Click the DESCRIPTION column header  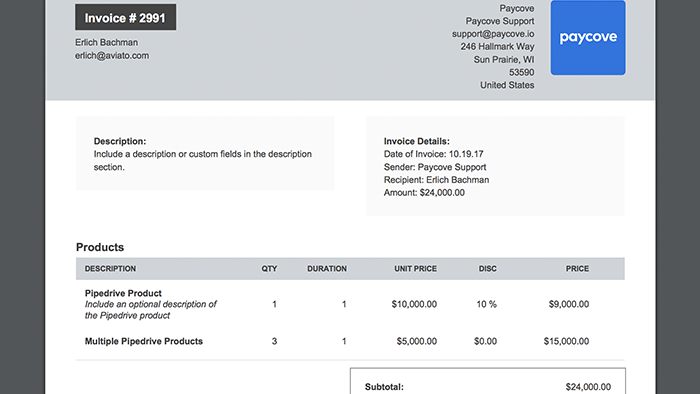click(110, 269)
